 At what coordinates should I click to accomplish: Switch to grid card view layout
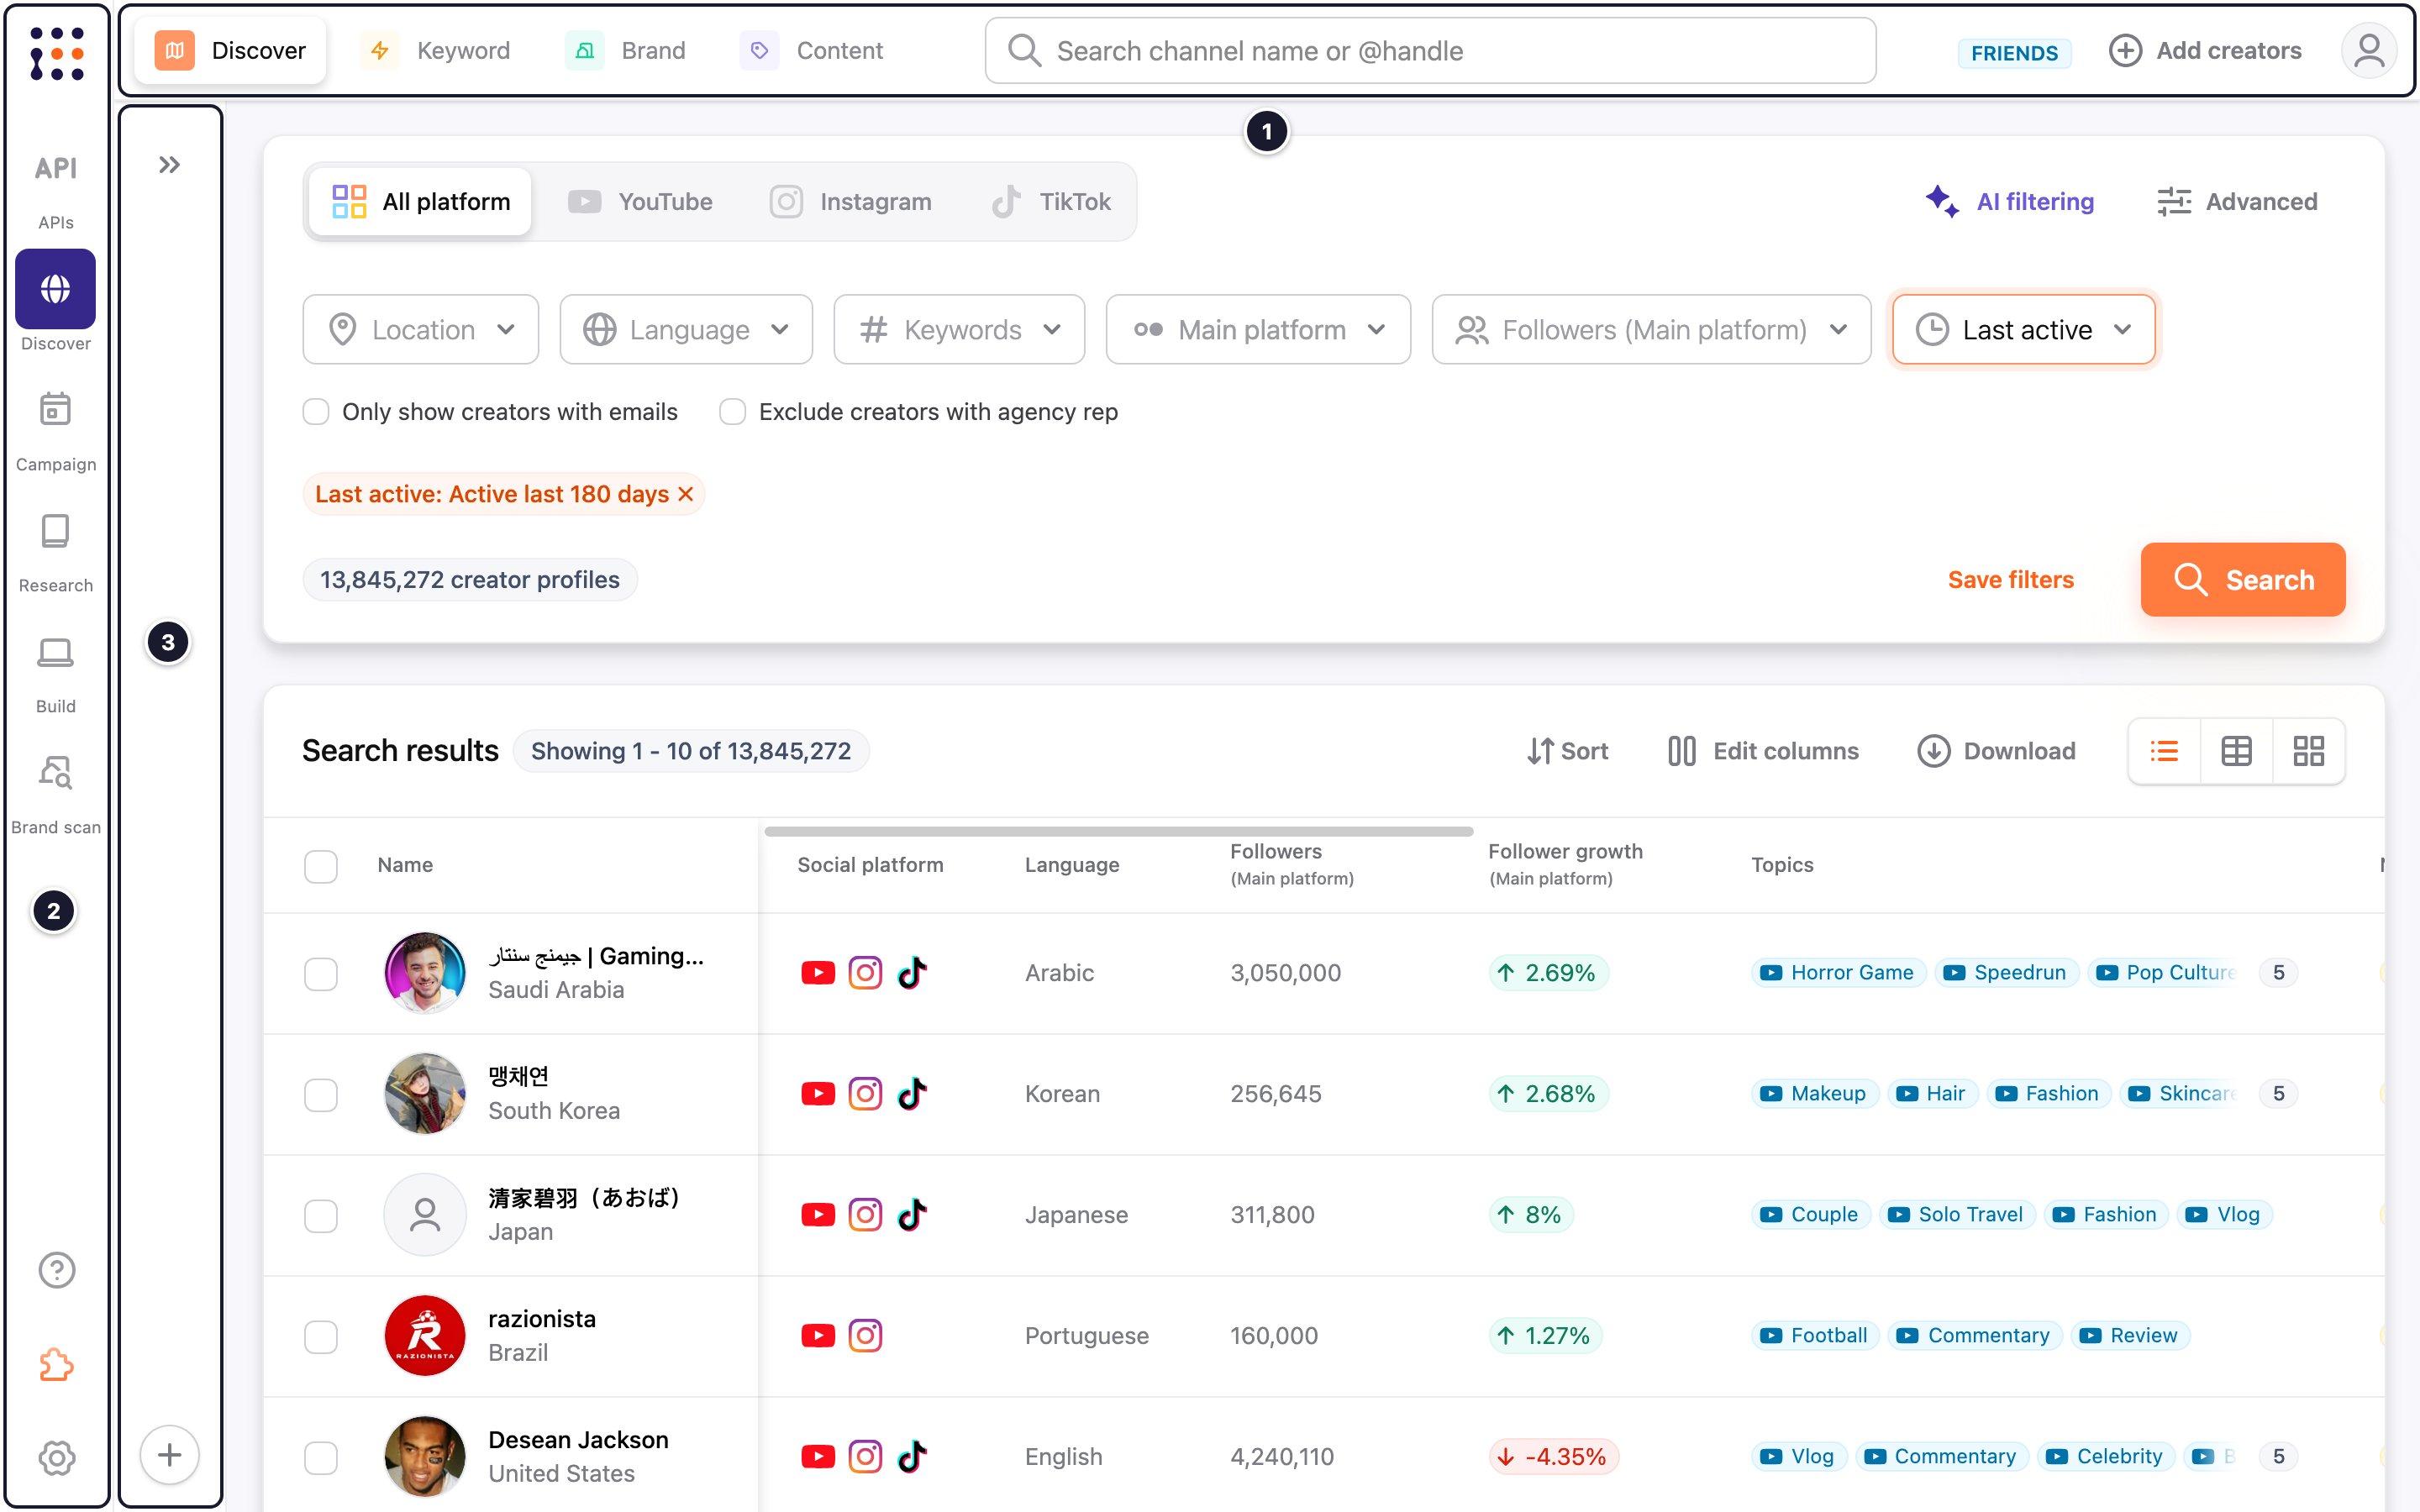2308,751
